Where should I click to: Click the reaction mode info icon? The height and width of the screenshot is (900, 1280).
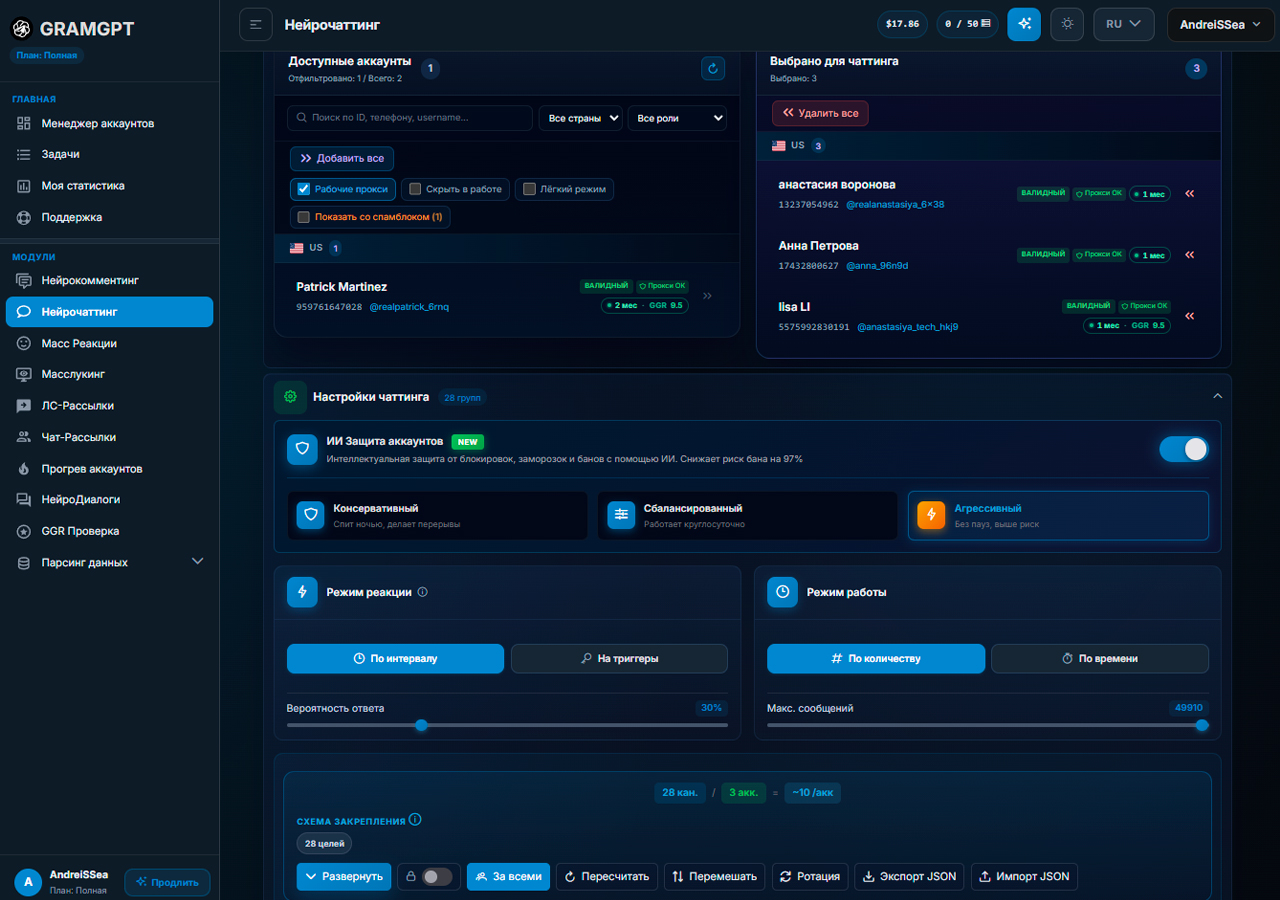[x=422, y=592]
